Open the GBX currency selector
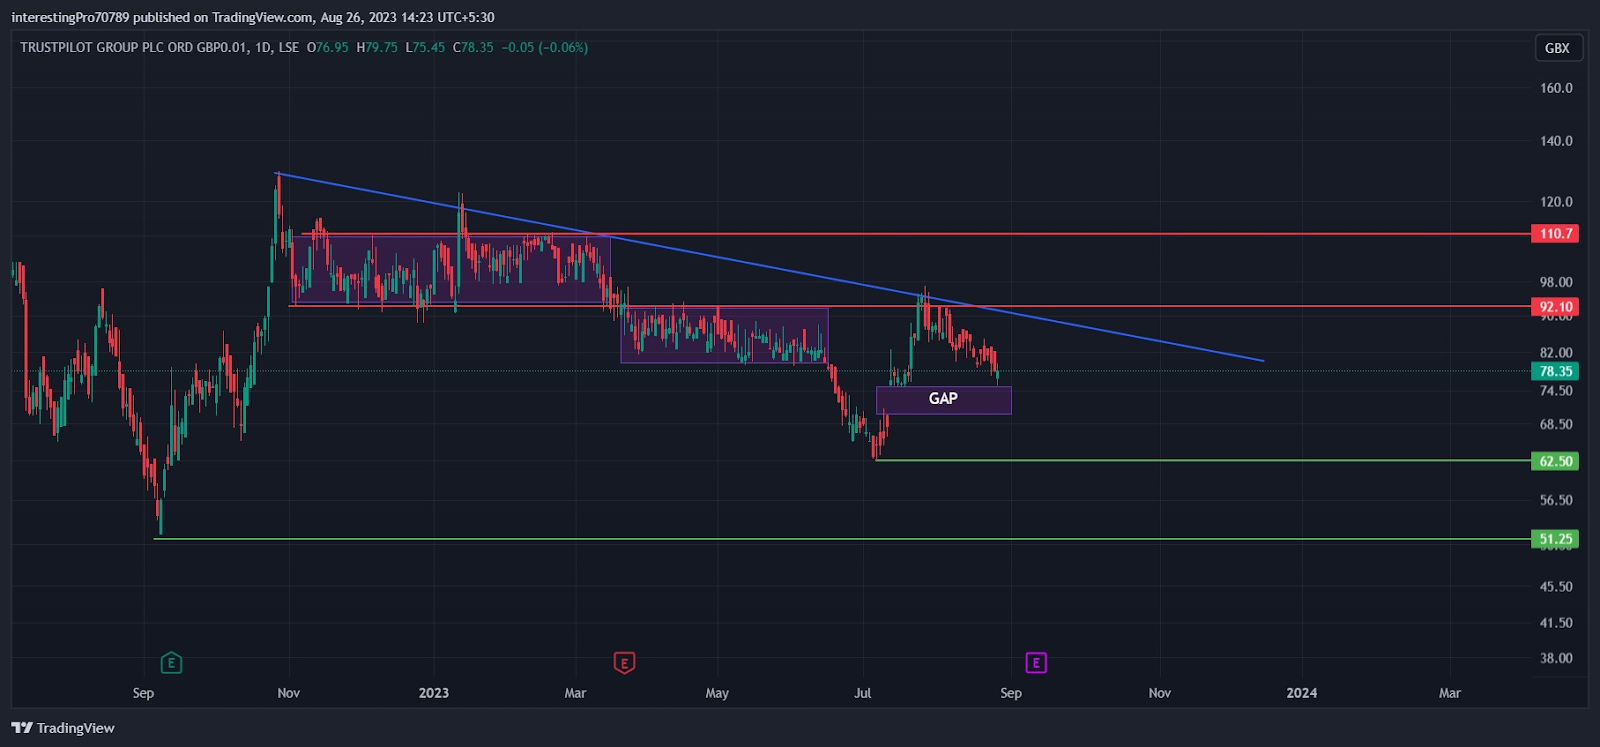This screenshot has width=1600, height=747. tap(1558, 48)
